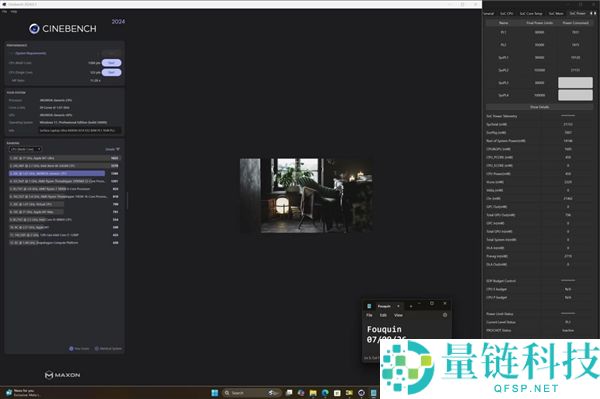Screen dimensions: 600x399
Task: Start the CPU Multi Core benchmark
Action: 111,63
